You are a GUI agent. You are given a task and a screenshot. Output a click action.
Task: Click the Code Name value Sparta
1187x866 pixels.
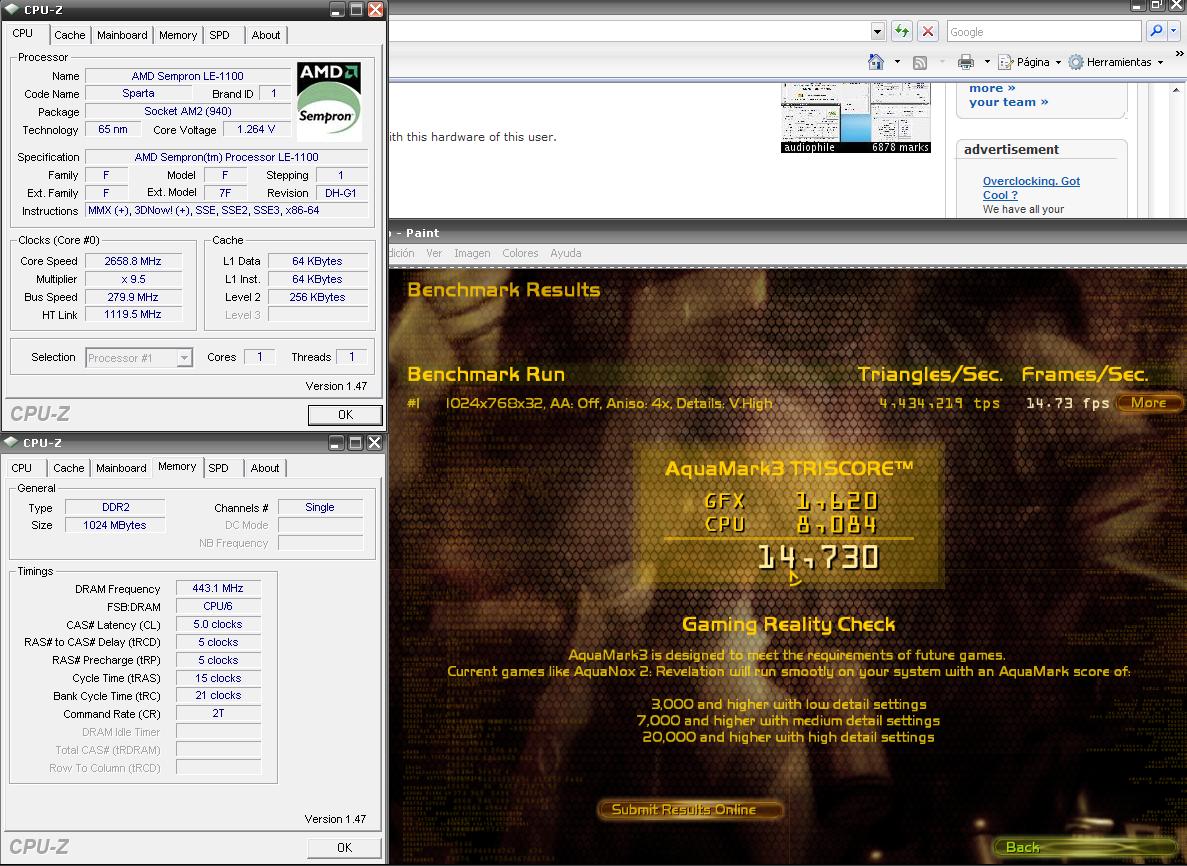pyautogui.click(x=139, y=93)
